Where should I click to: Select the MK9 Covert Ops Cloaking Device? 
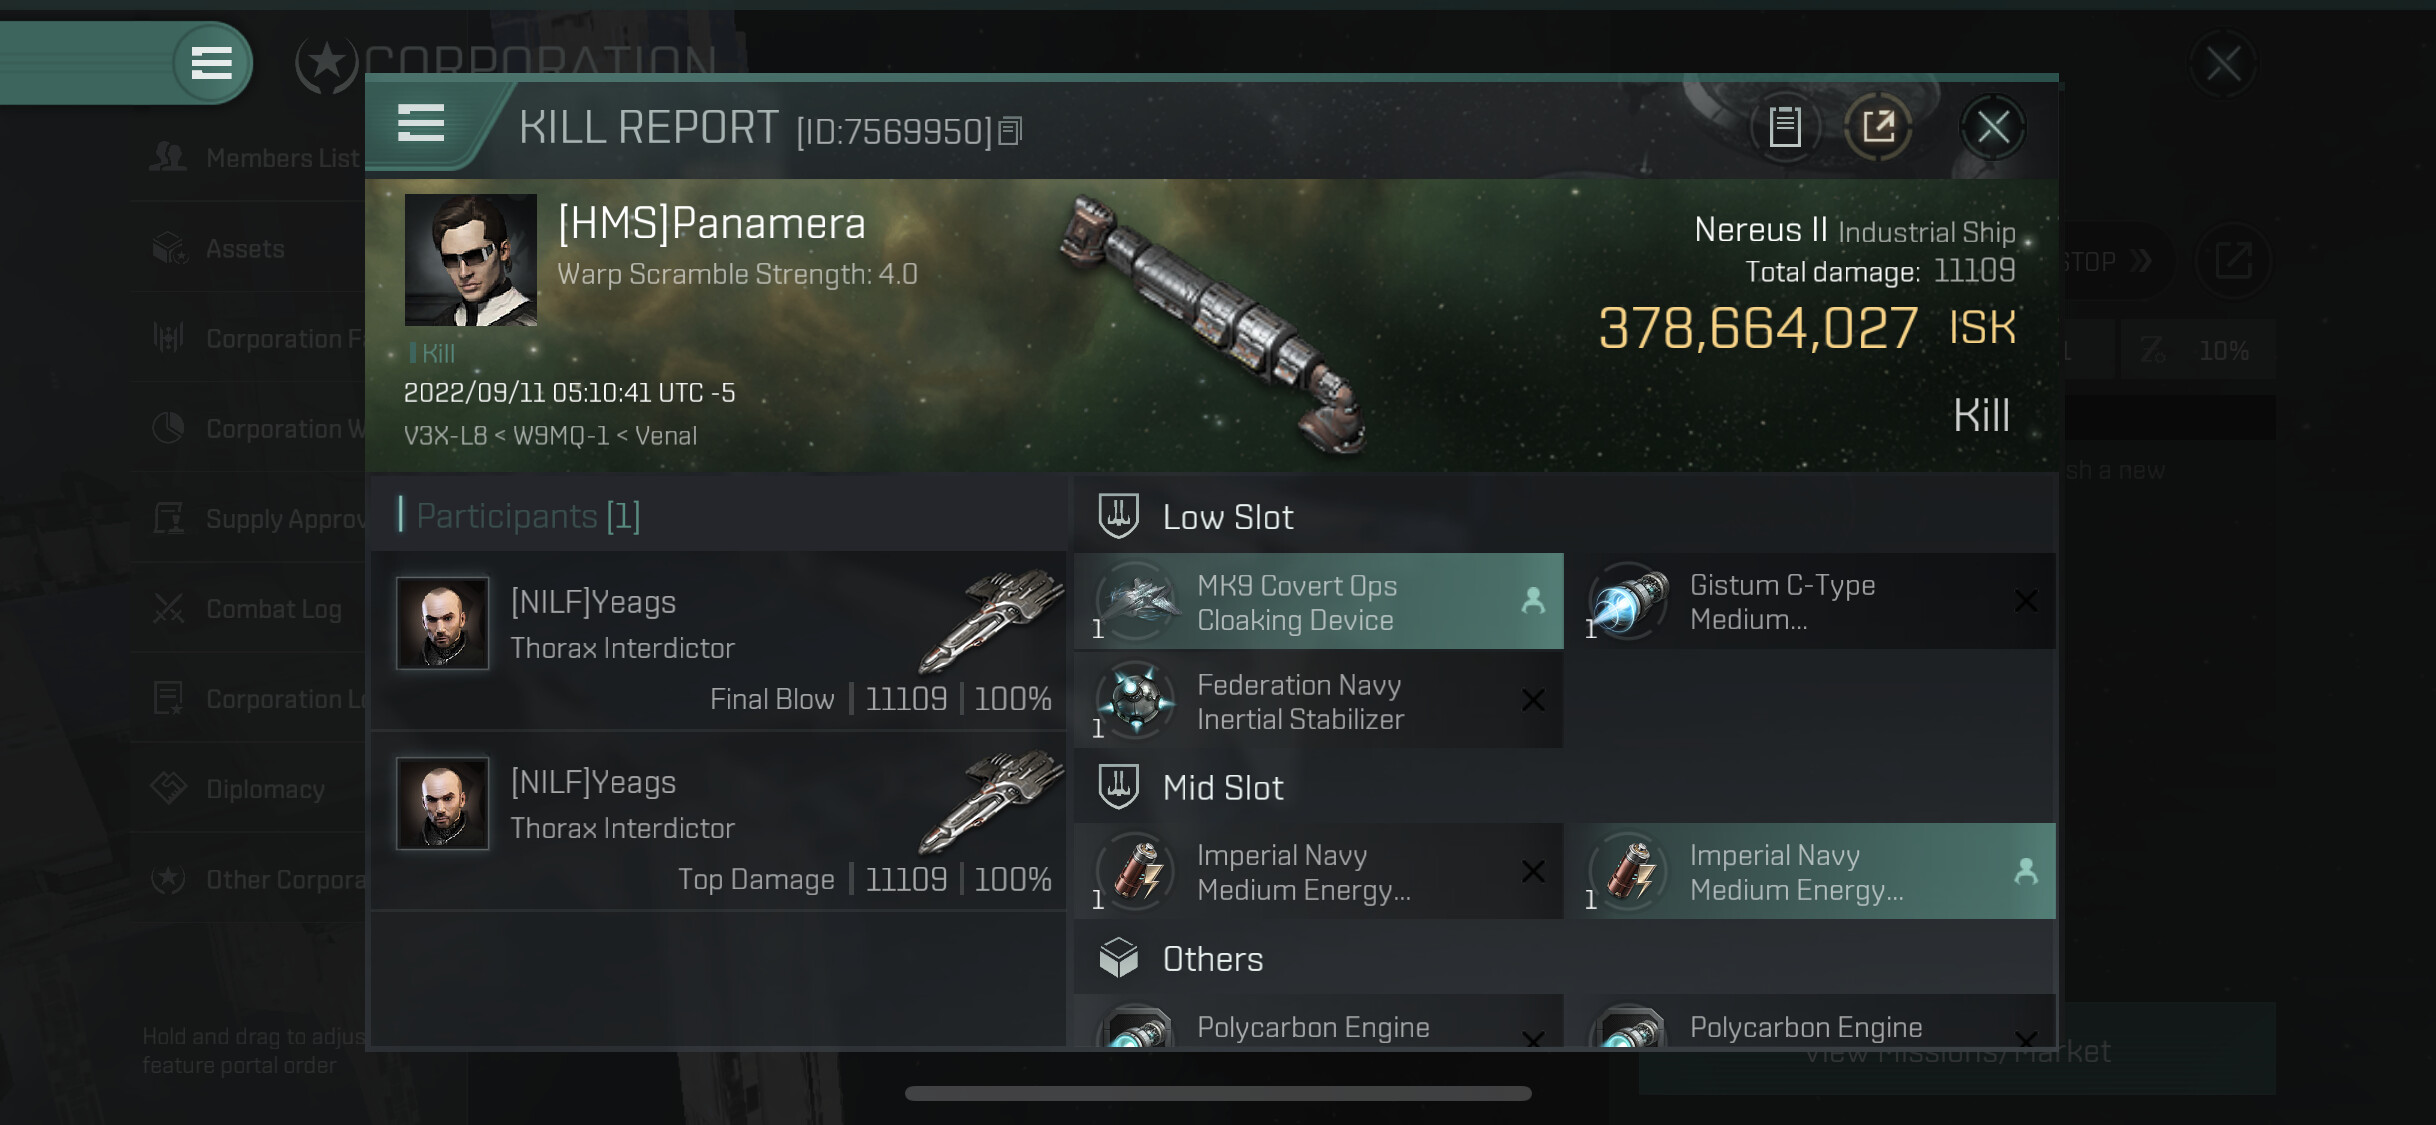coord(1318,602)
